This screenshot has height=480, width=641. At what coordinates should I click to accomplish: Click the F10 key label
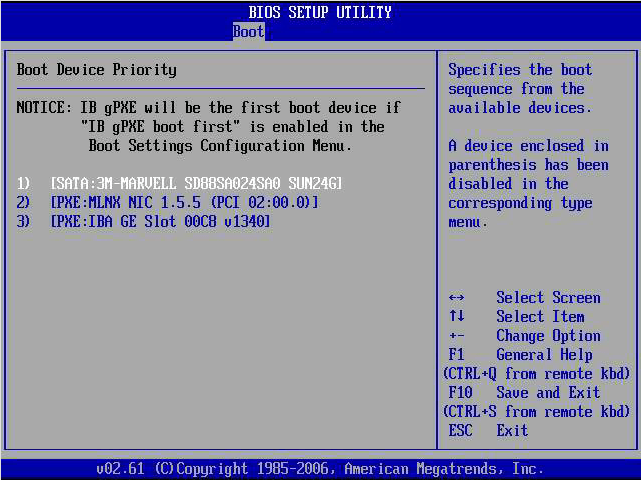[x=460, y=393]
